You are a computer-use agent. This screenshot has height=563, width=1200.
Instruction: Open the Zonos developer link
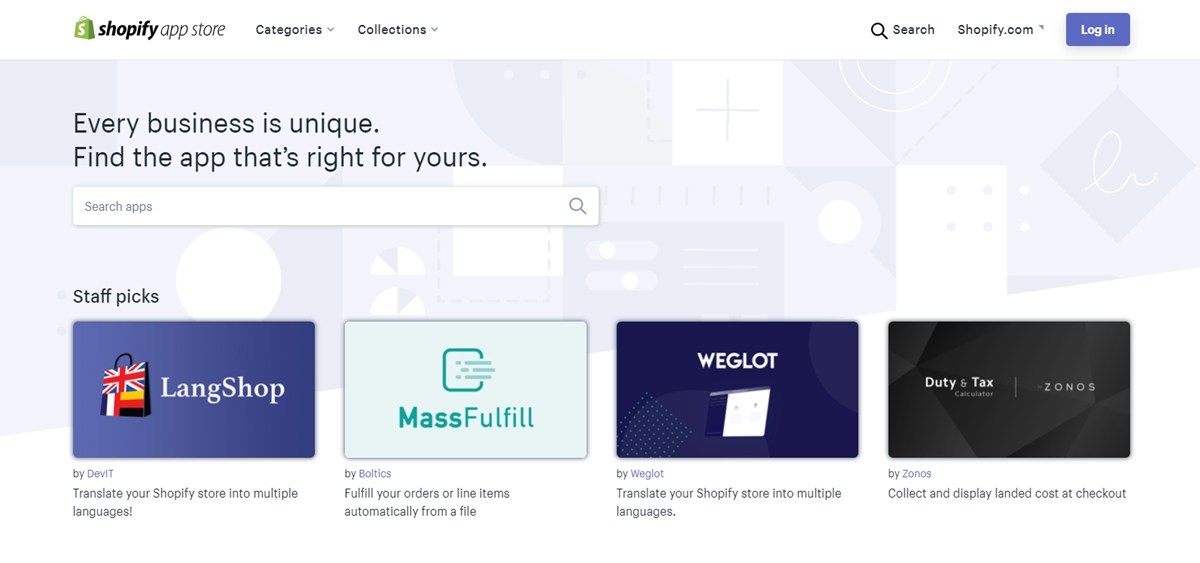click(917, 474)
